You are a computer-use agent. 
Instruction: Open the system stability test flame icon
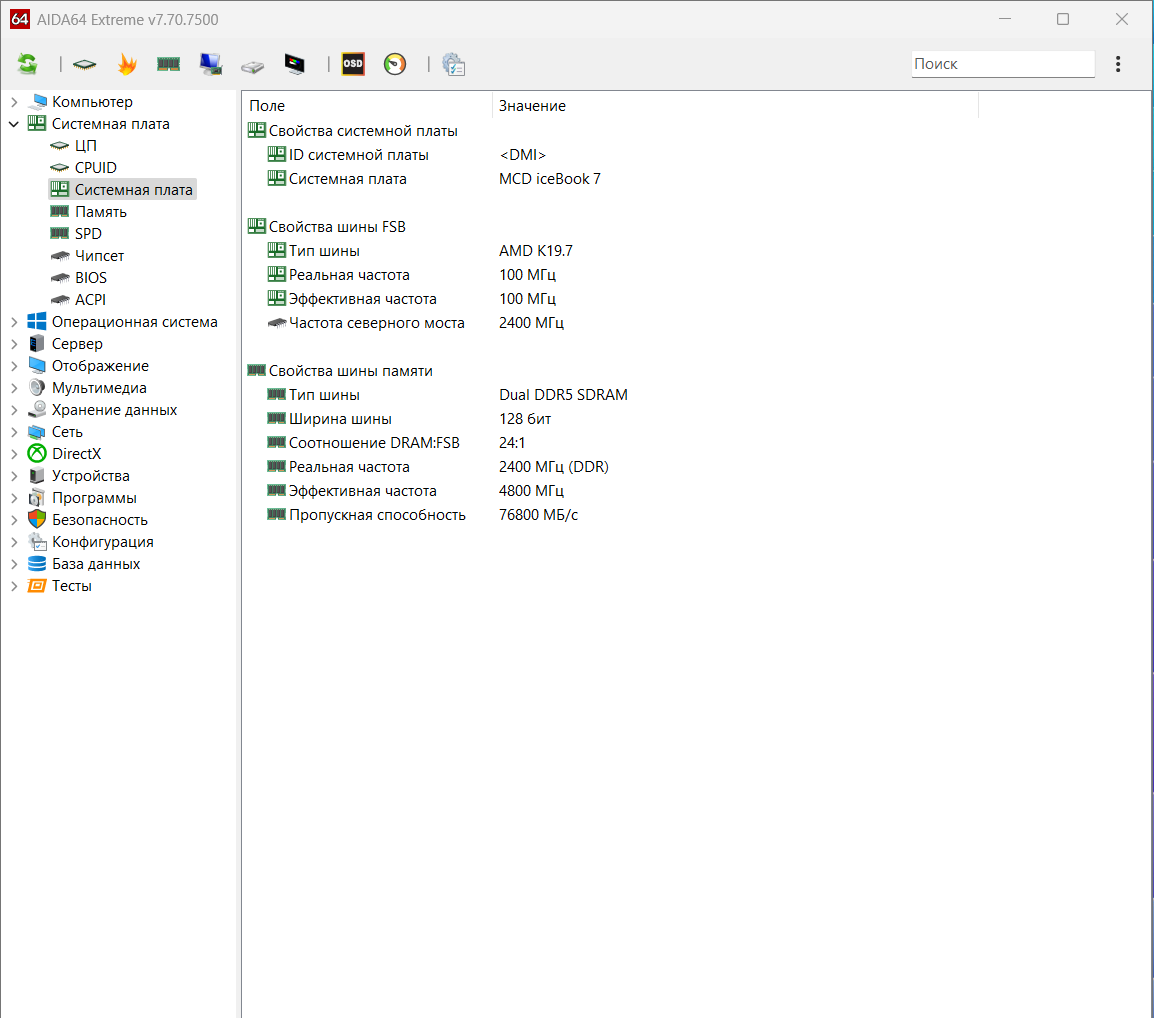(x=127, y=64)
